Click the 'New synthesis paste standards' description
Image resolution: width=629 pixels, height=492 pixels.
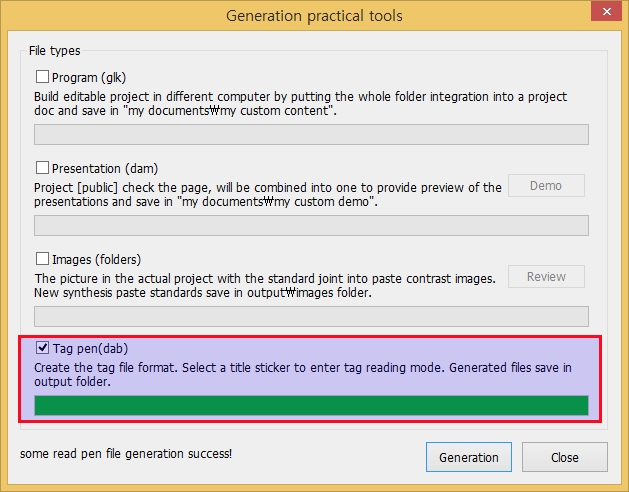point(203,293)
